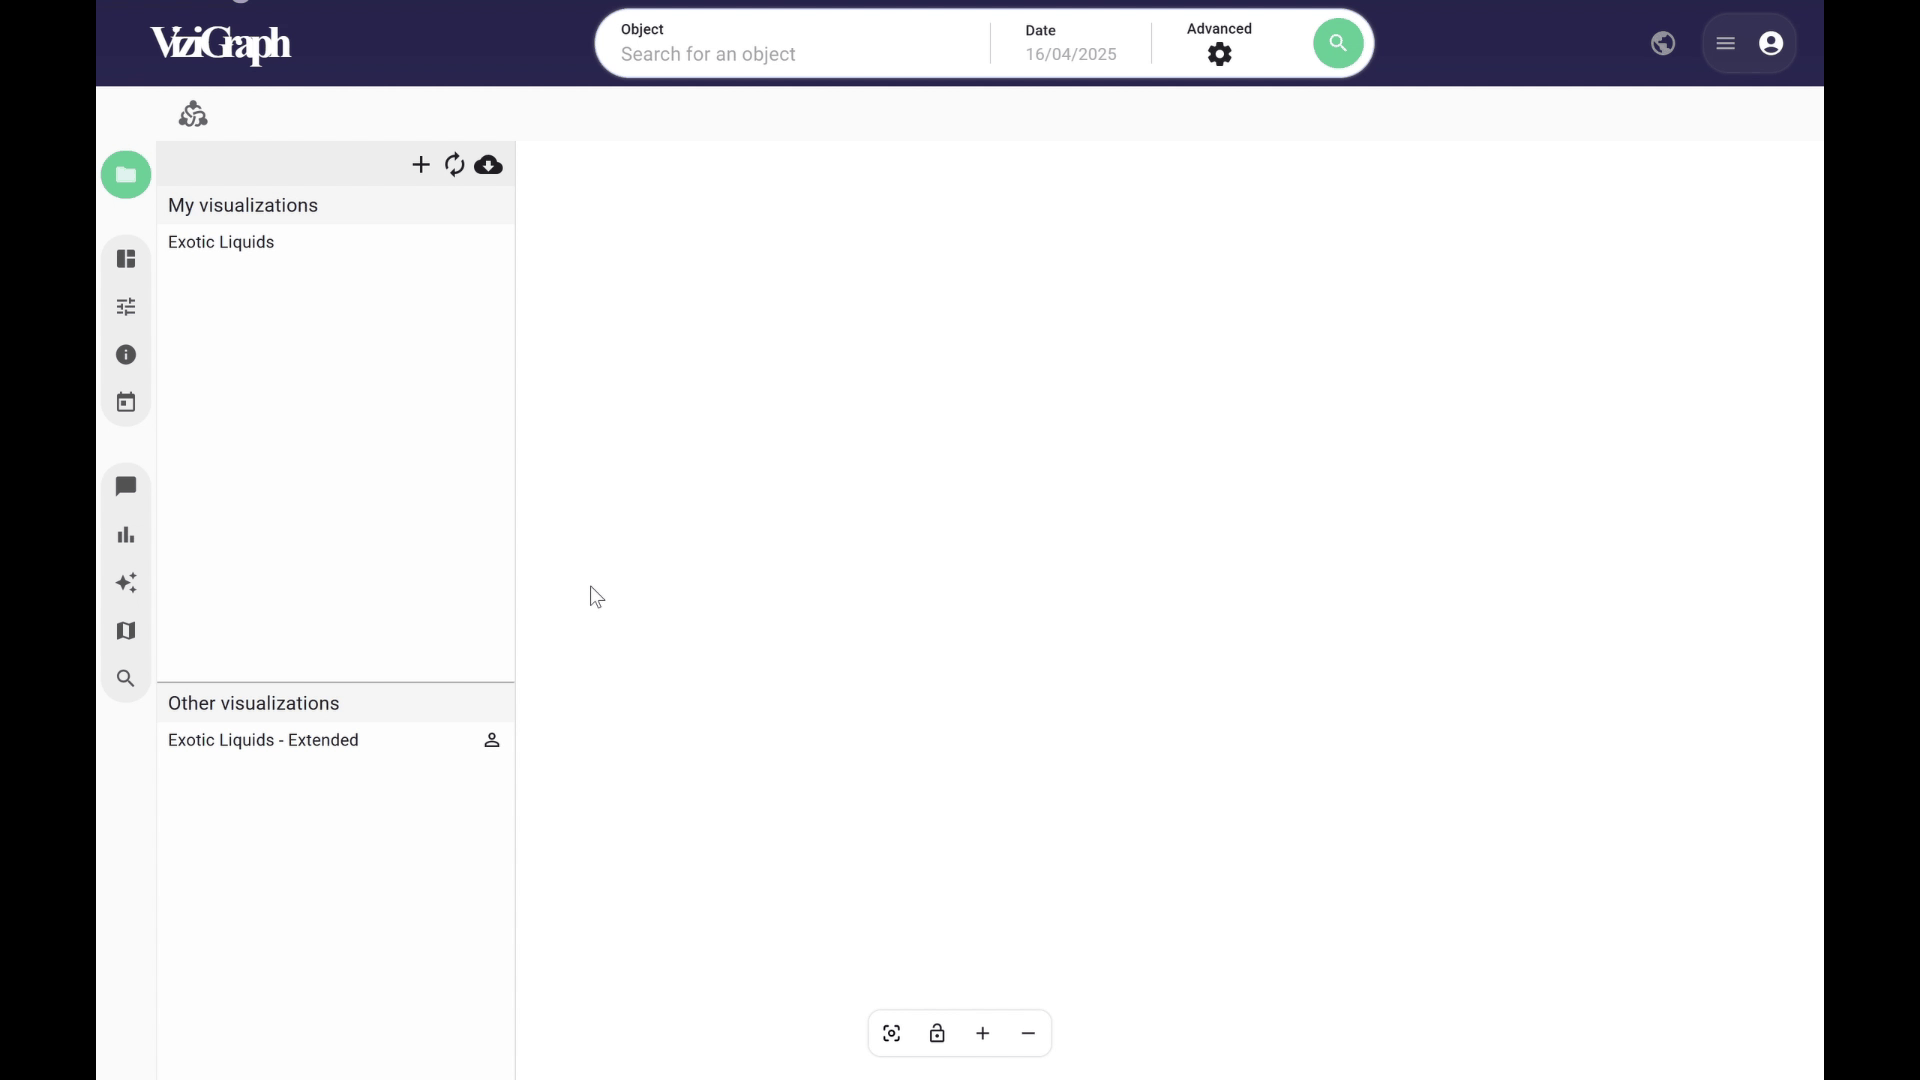1920x1080 pixels.
Task: Open the Date picker field
Action: click(1071, 54)
